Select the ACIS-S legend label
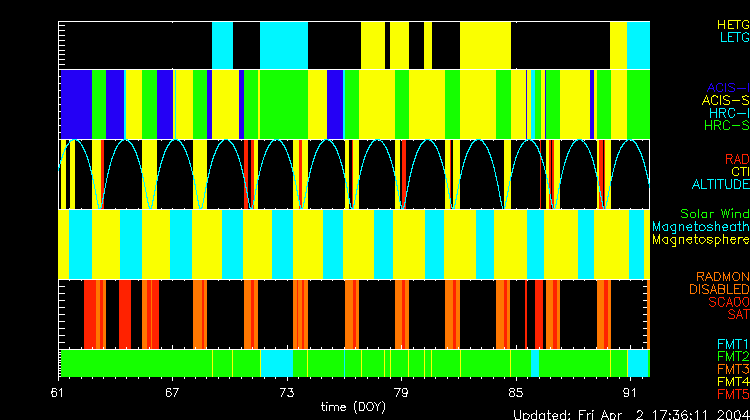 pyautogui.click(x=725, y=100)
